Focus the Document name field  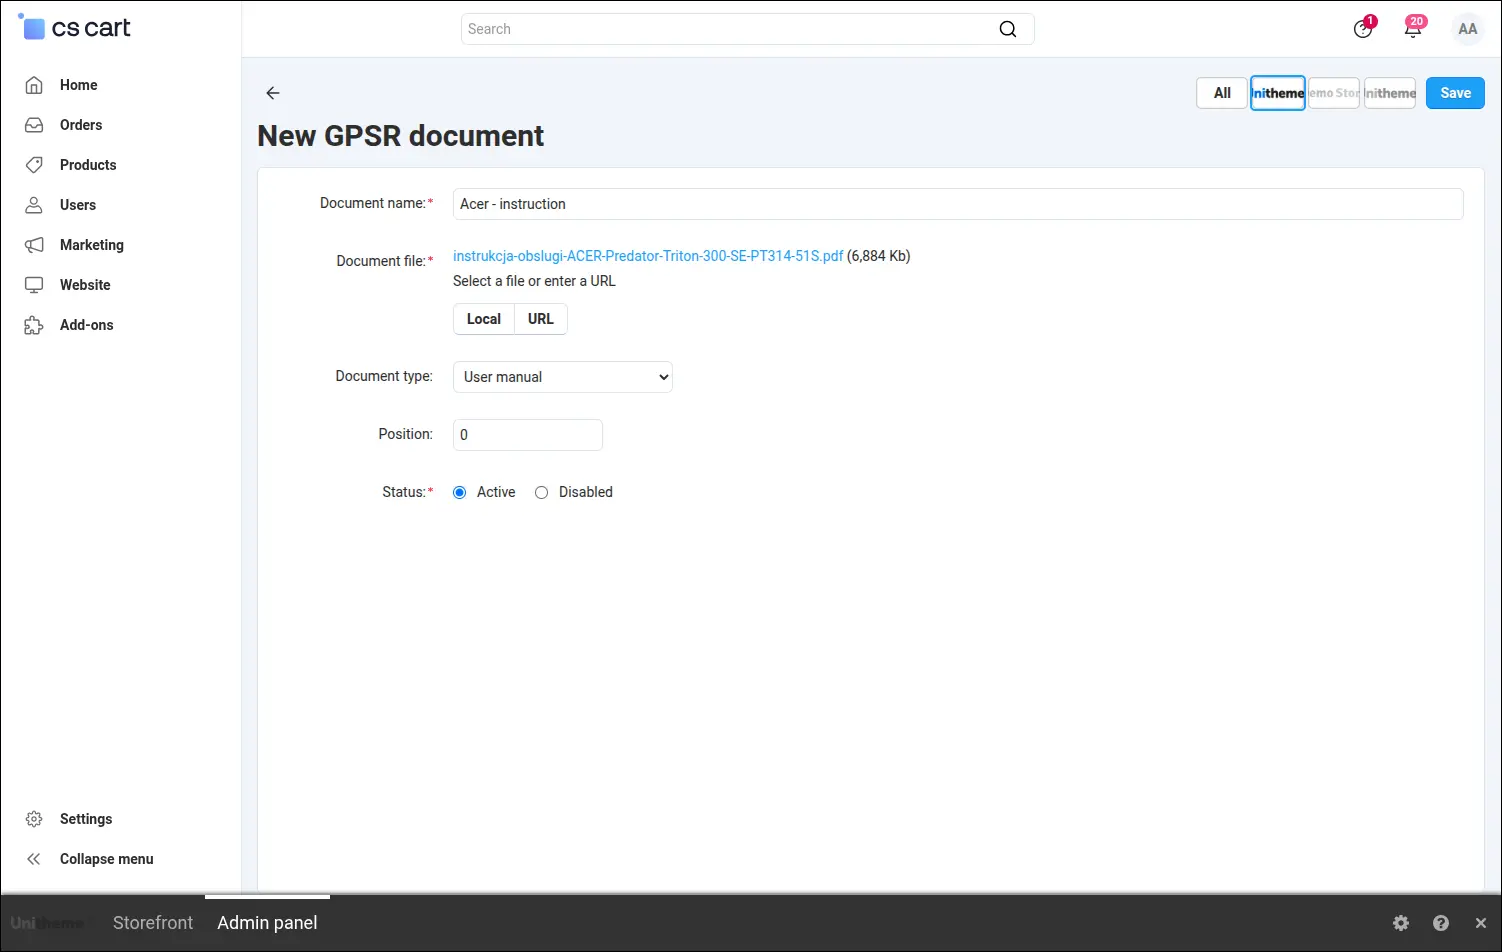click(958, 204)
